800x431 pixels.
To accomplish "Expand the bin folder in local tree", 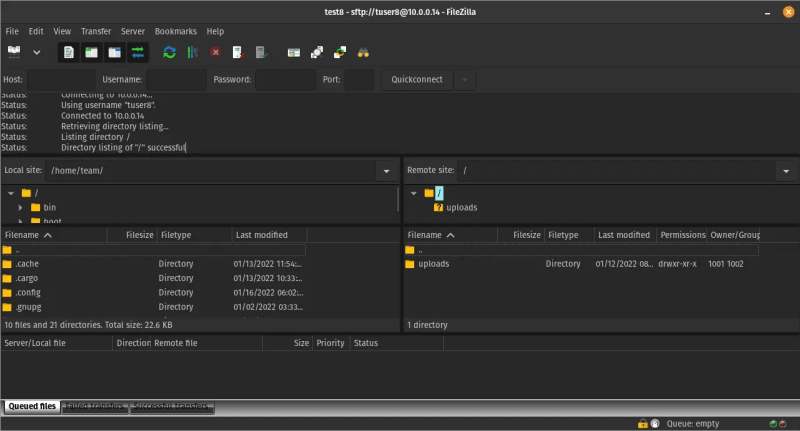I will coord(21,207).
